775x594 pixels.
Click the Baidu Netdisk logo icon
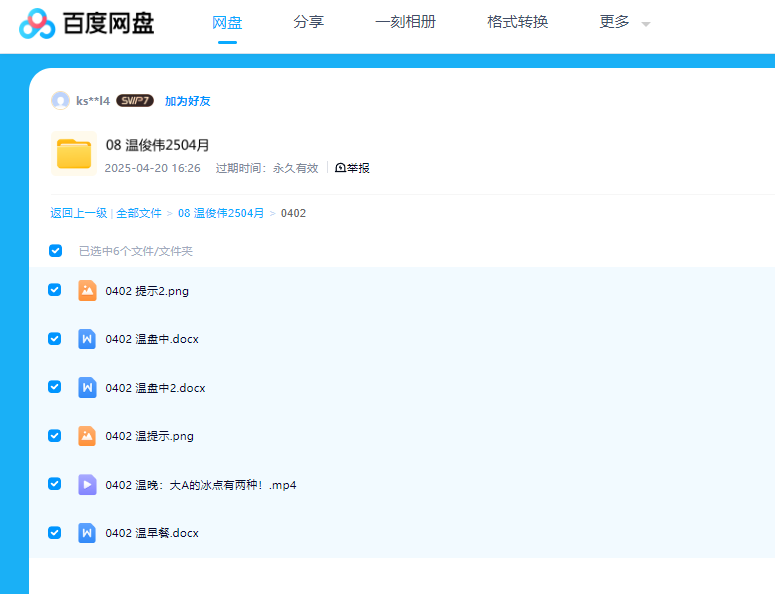pos(37,23)
